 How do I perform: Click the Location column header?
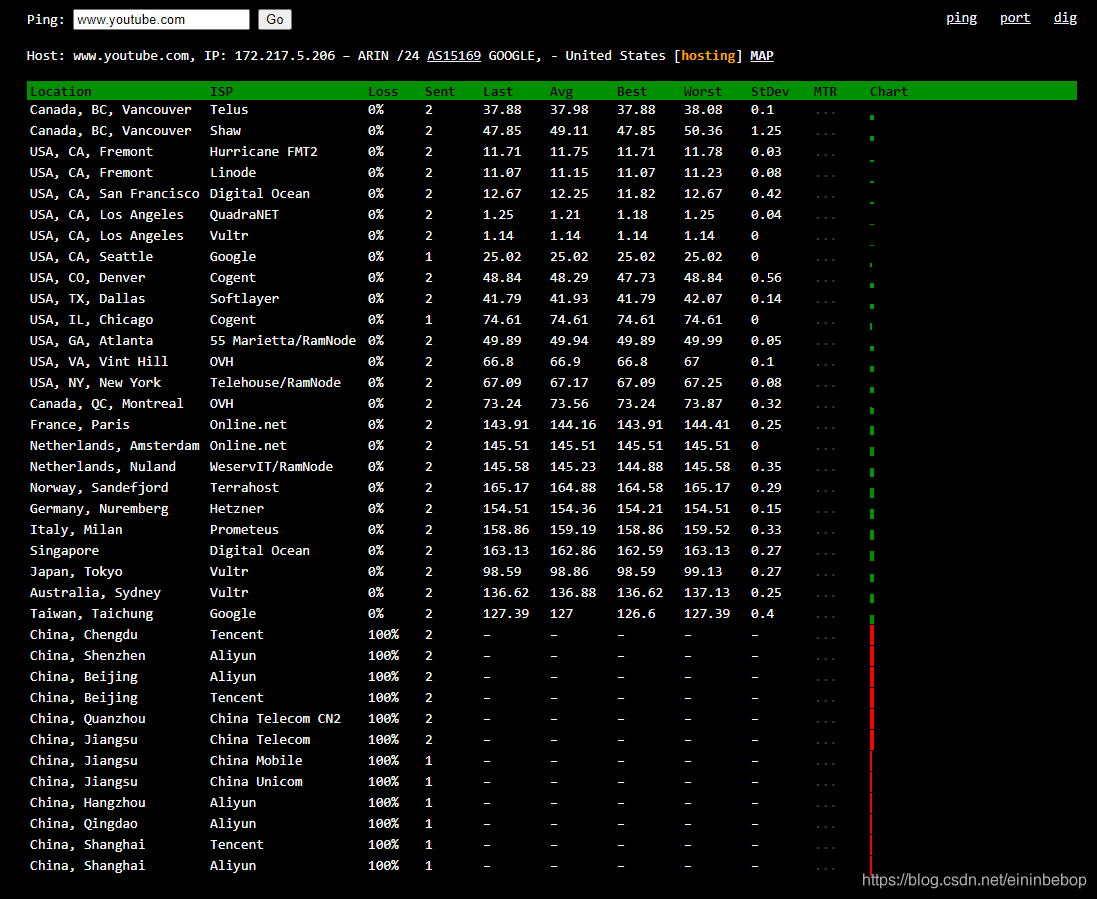61,91
